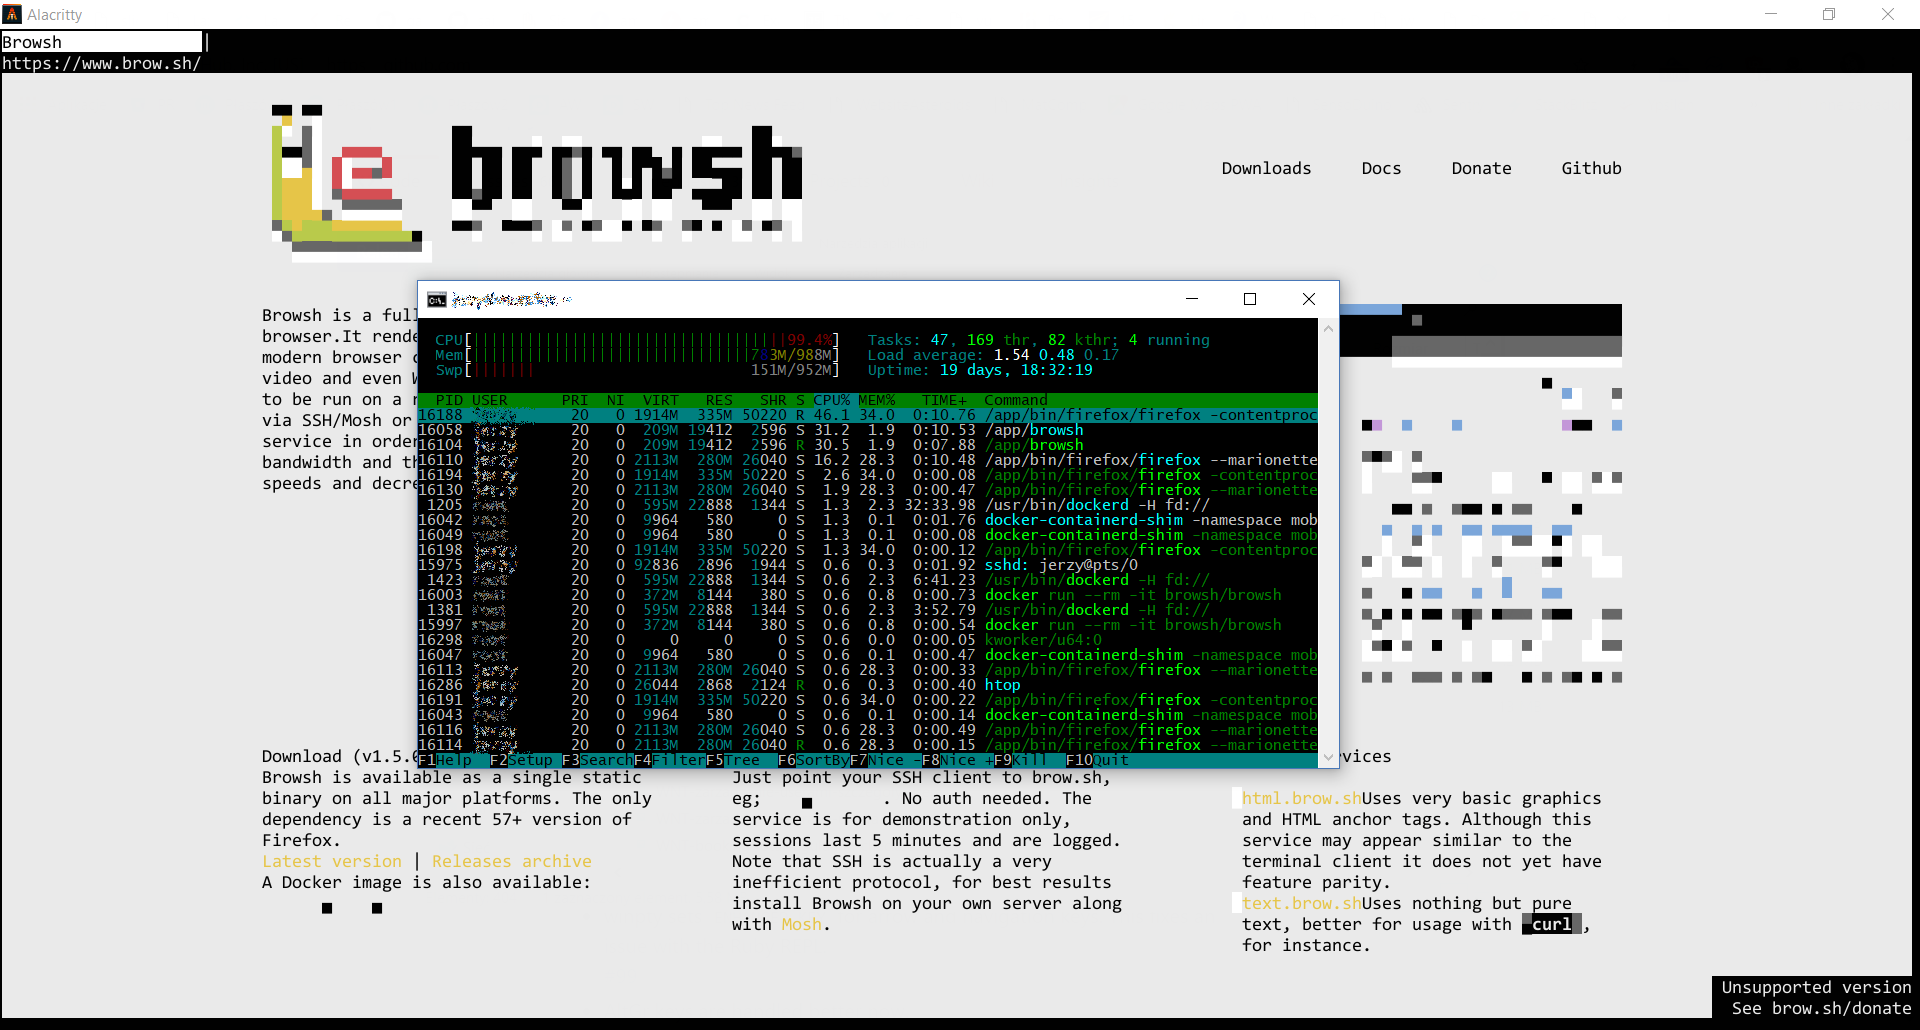Click F8 Nice + in htop bar
1920x1030 pixels.
point(958,760)
